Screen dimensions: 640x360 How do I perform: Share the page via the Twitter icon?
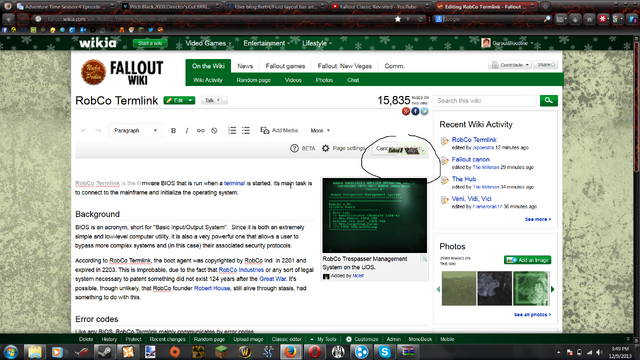click(x=424, y=111)
